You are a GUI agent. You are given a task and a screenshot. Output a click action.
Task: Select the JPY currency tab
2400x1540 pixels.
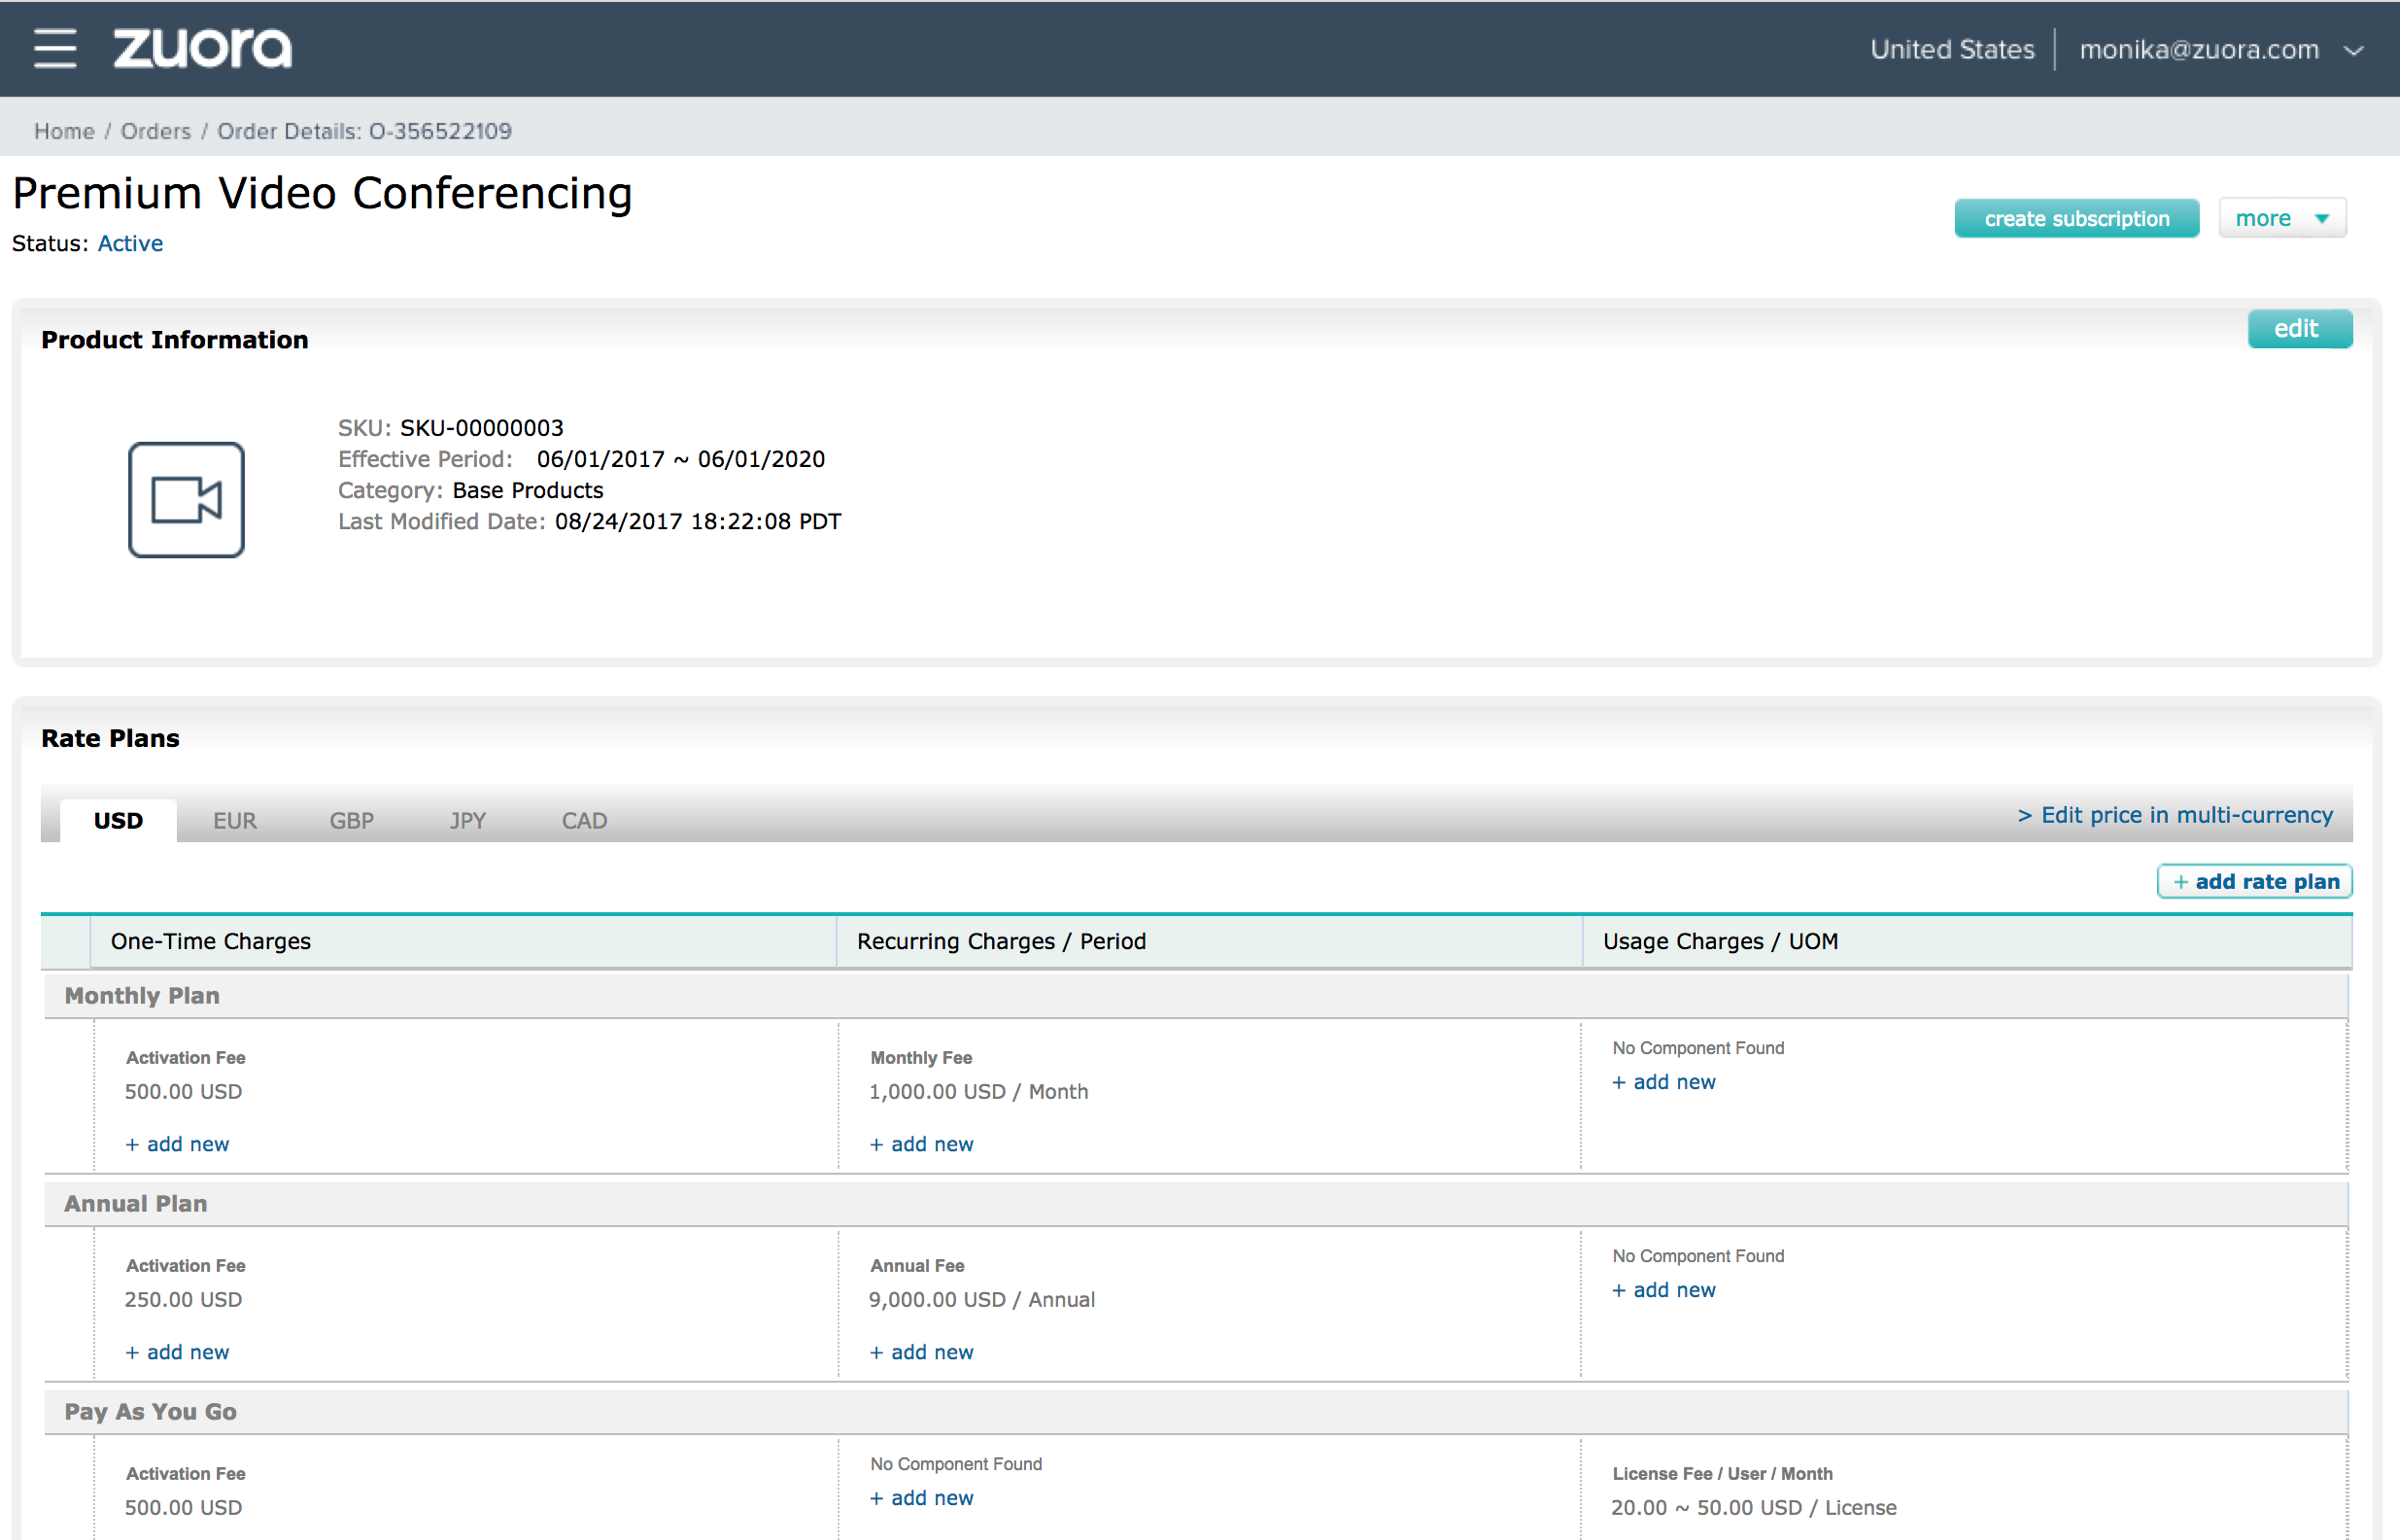(x=468, y=821)
